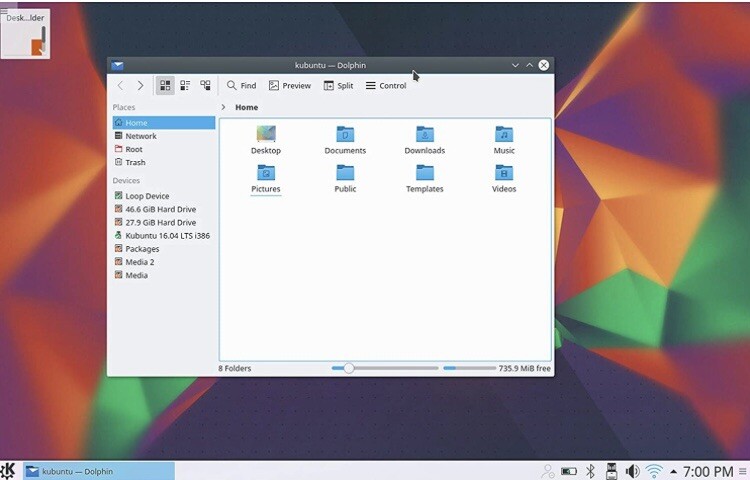Open the K application launcher
The image size is (750, 480).
[8, 471]
